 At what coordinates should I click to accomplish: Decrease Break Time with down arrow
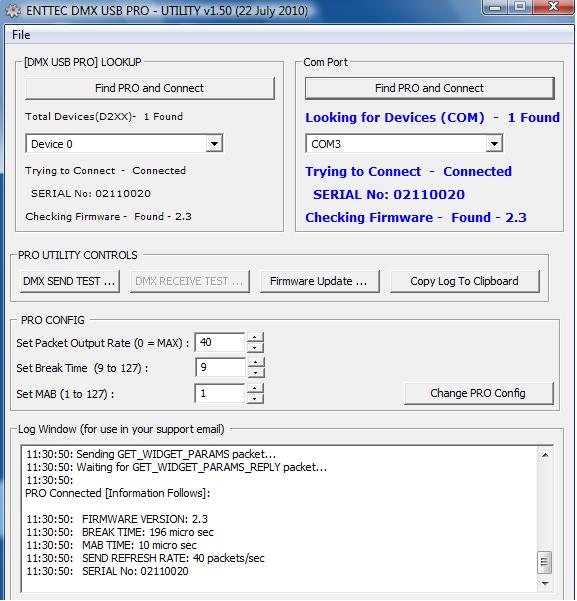click(255, 373)
